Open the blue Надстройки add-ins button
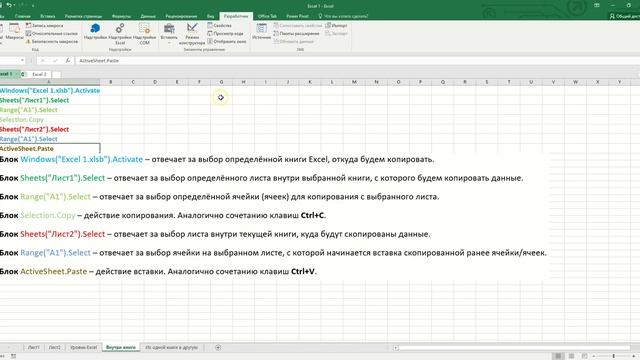The image size is (640, 360). click(95, 32)
